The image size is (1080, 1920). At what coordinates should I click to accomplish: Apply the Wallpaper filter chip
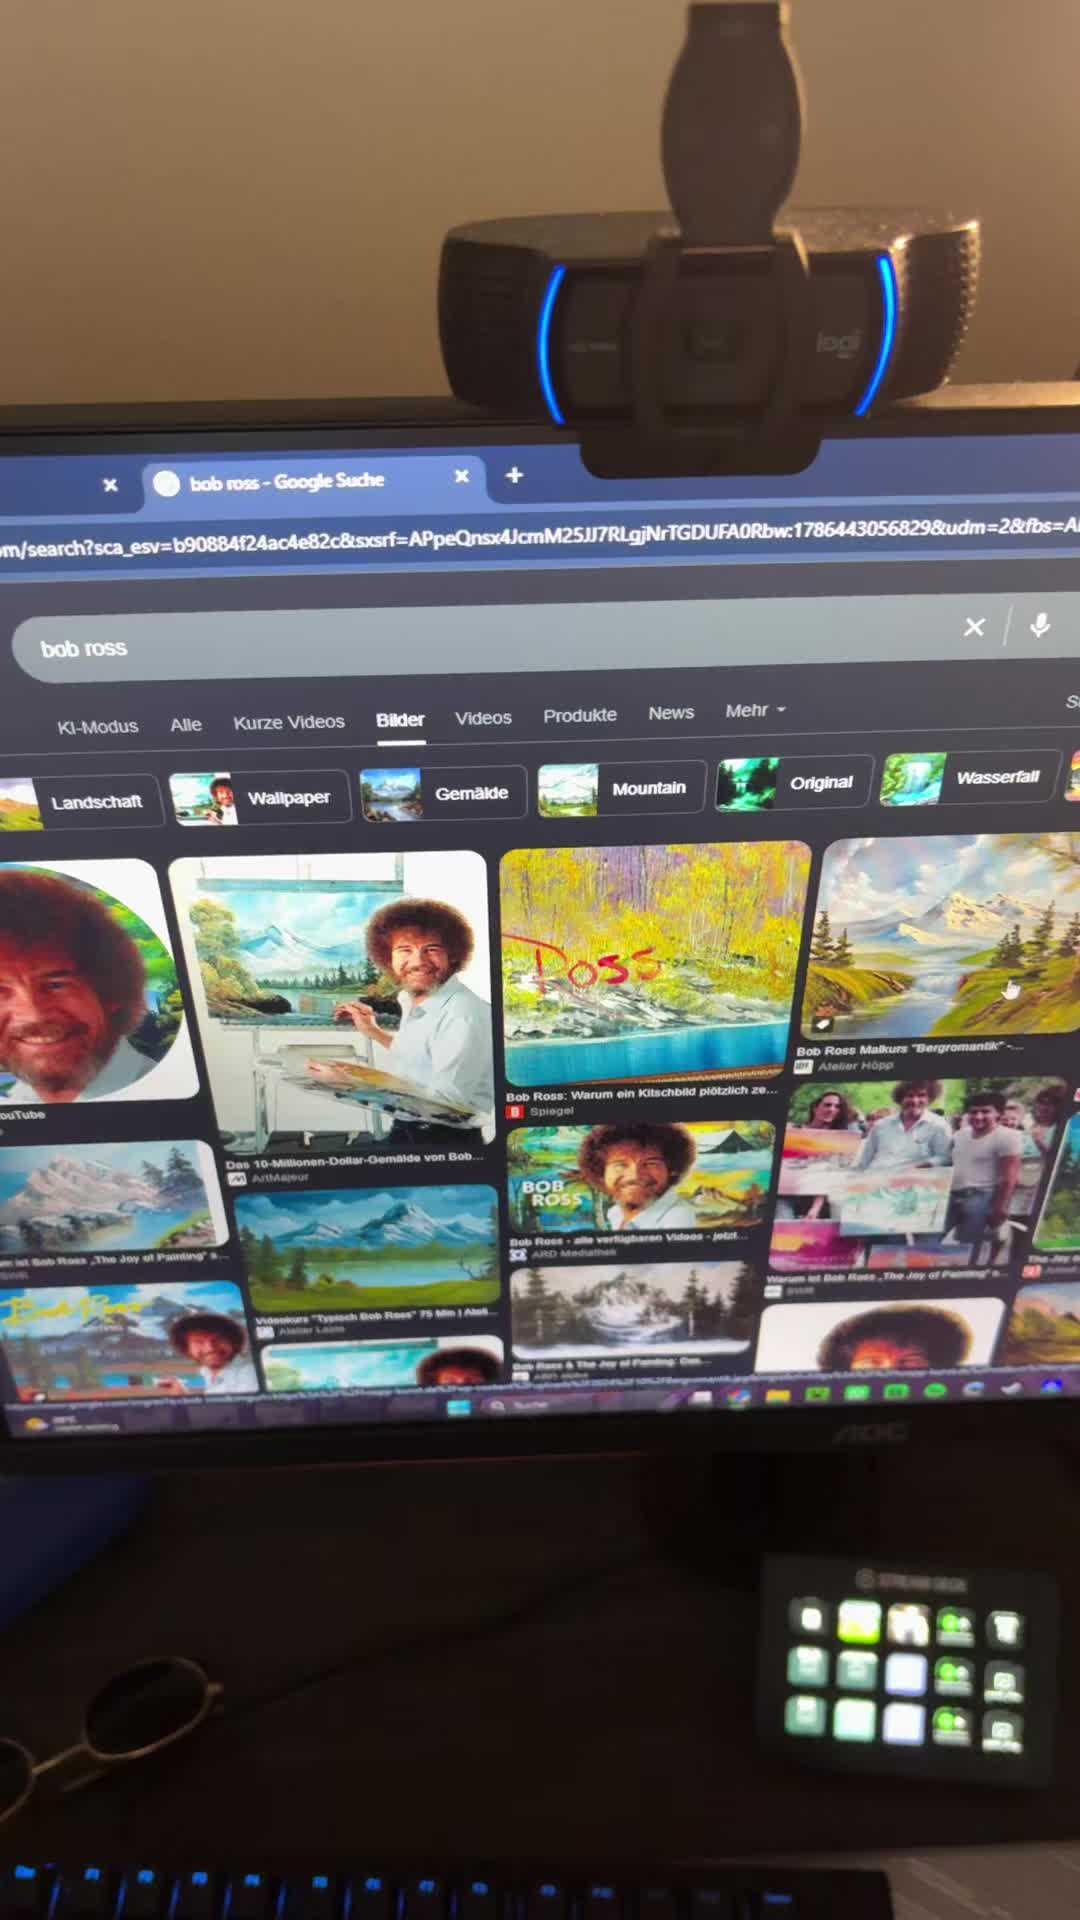(260, 798)
